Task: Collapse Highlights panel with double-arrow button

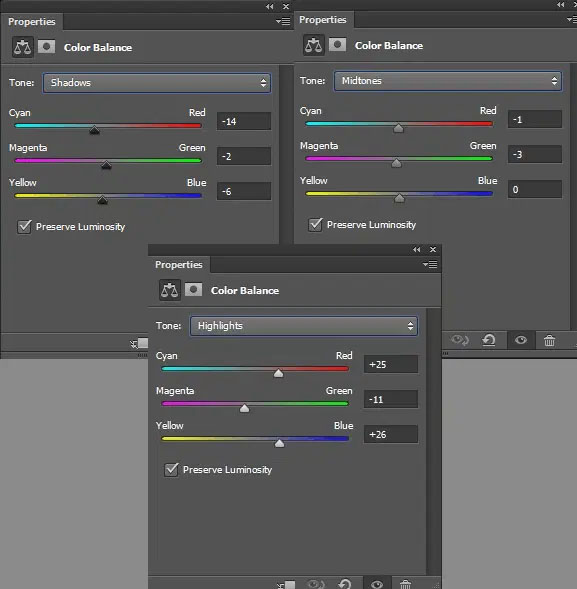Action: pyautogui.click(x=417, y=249)
